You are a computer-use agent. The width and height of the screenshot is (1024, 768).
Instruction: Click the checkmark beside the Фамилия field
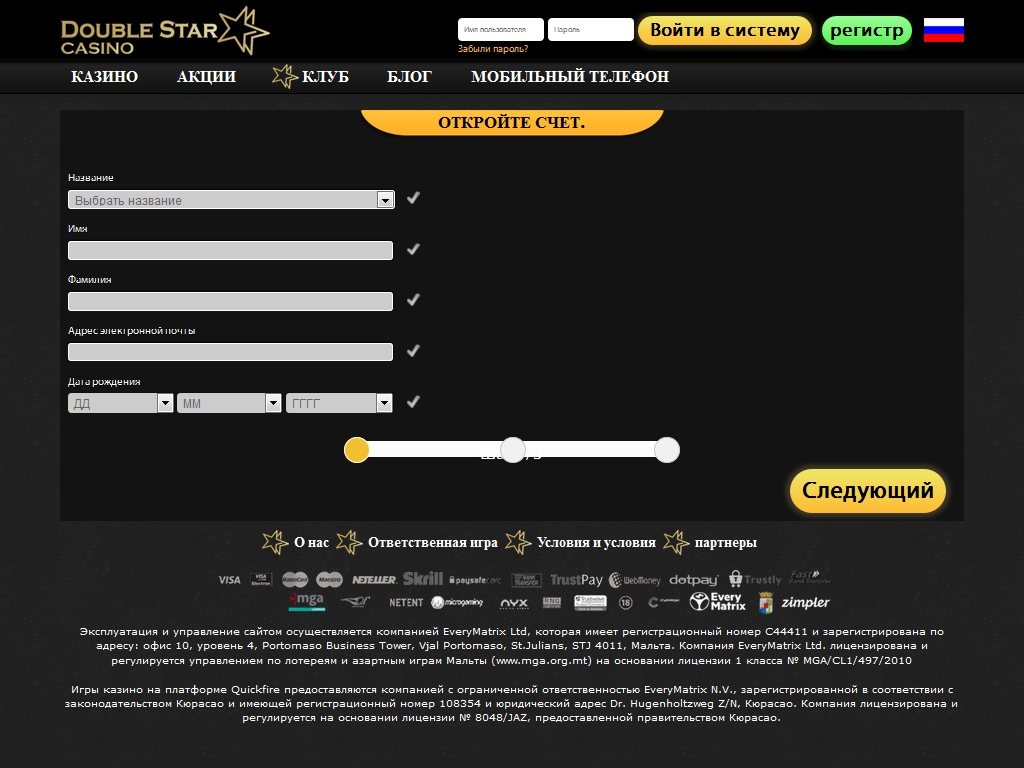[x=413, y=300]
